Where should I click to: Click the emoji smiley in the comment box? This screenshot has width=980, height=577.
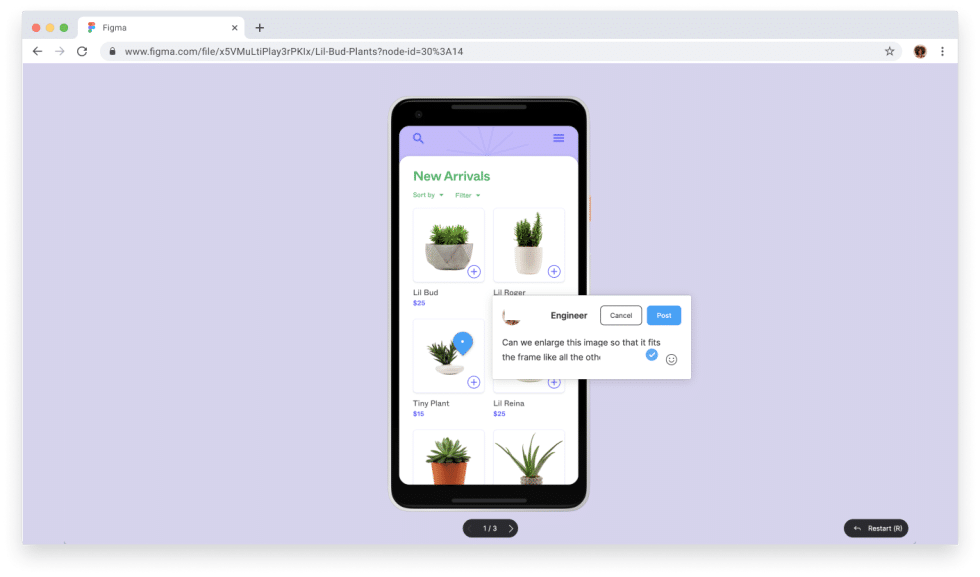click(x=671, y=359)
